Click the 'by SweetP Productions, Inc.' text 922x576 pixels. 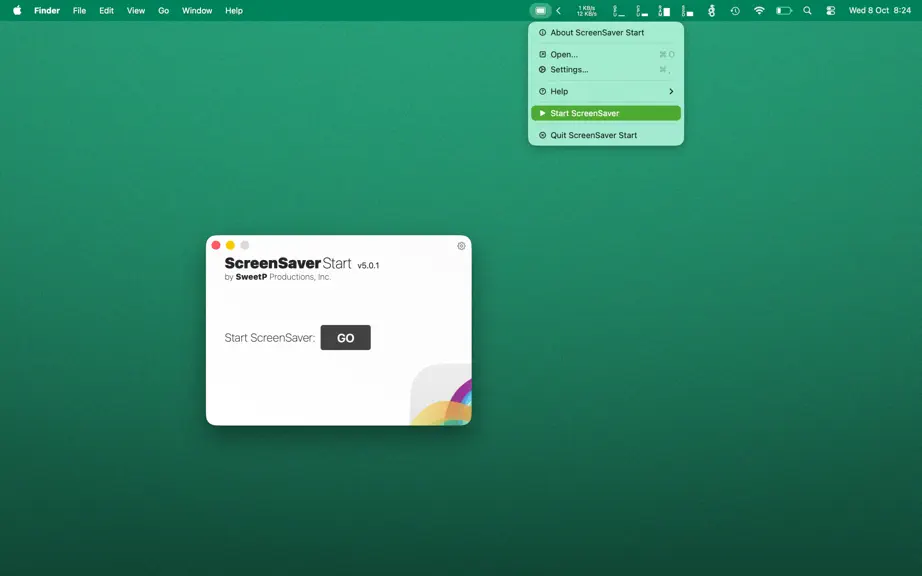pos(278,277)
